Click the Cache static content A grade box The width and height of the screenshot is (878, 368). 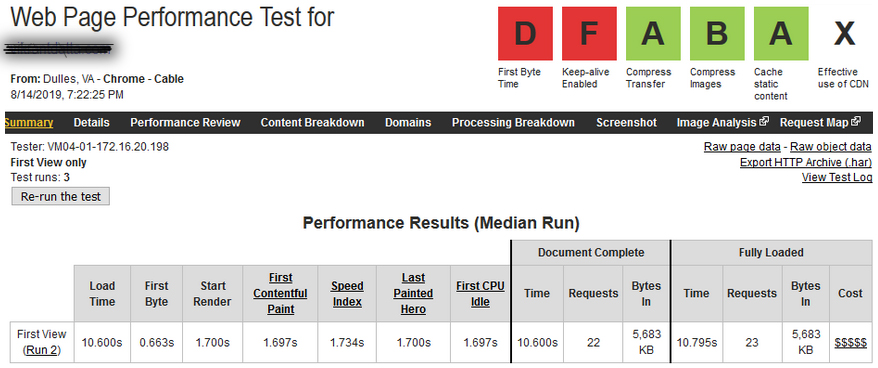781,34
